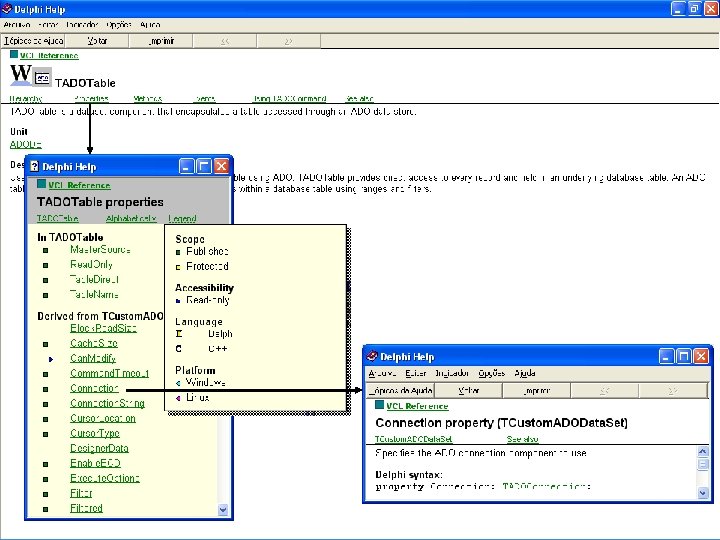
Task: Click the scroll down arrow in the properties popup
Action: coord(223,510)
